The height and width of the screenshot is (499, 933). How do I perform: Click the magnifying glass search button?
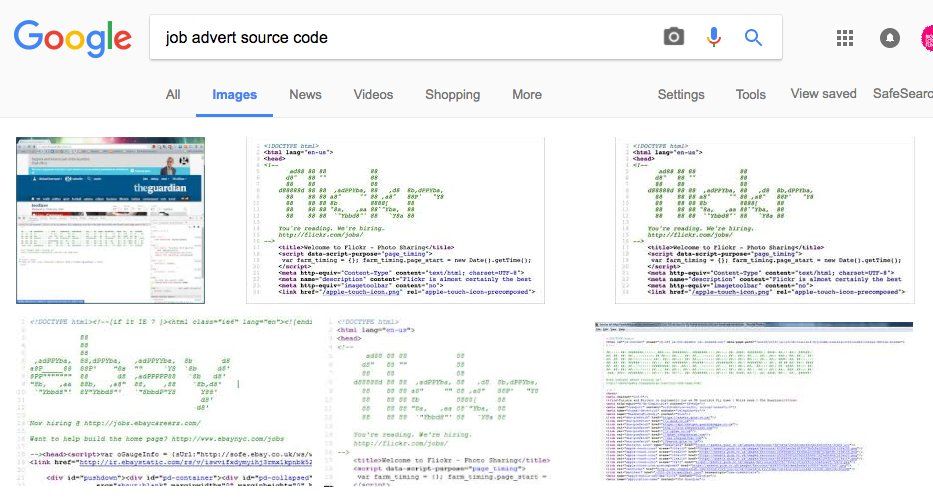[753, 38]
